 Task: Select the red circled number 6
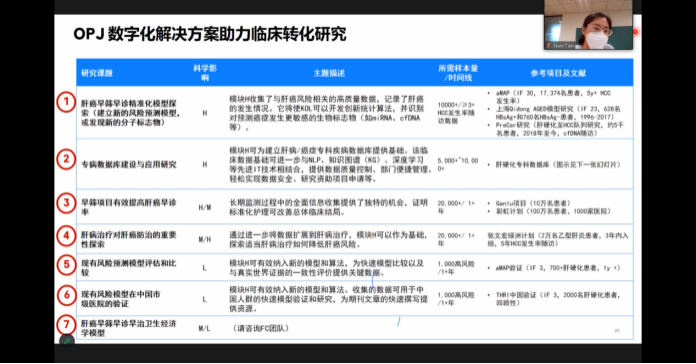[x=66, y=295]
